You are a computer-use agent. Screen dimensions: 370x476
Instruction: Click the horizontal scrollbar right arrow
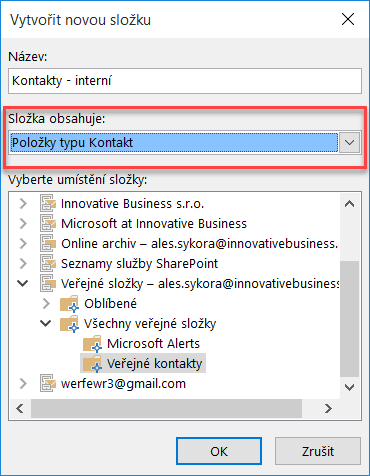click(x=328, y=408)
